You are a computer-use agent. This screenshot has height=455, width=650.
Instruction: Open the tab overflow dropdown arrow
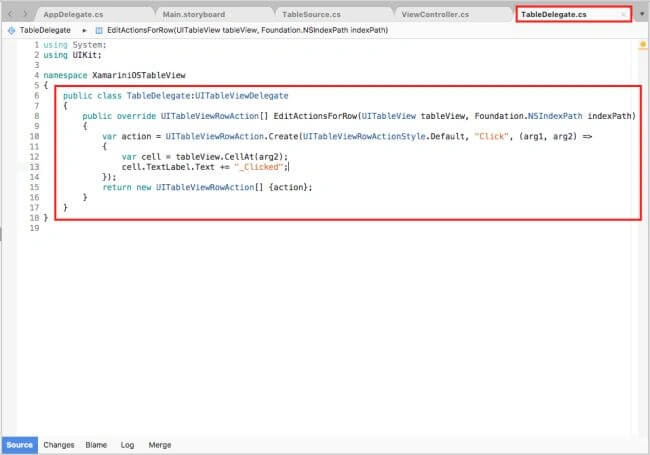point(642,14)
